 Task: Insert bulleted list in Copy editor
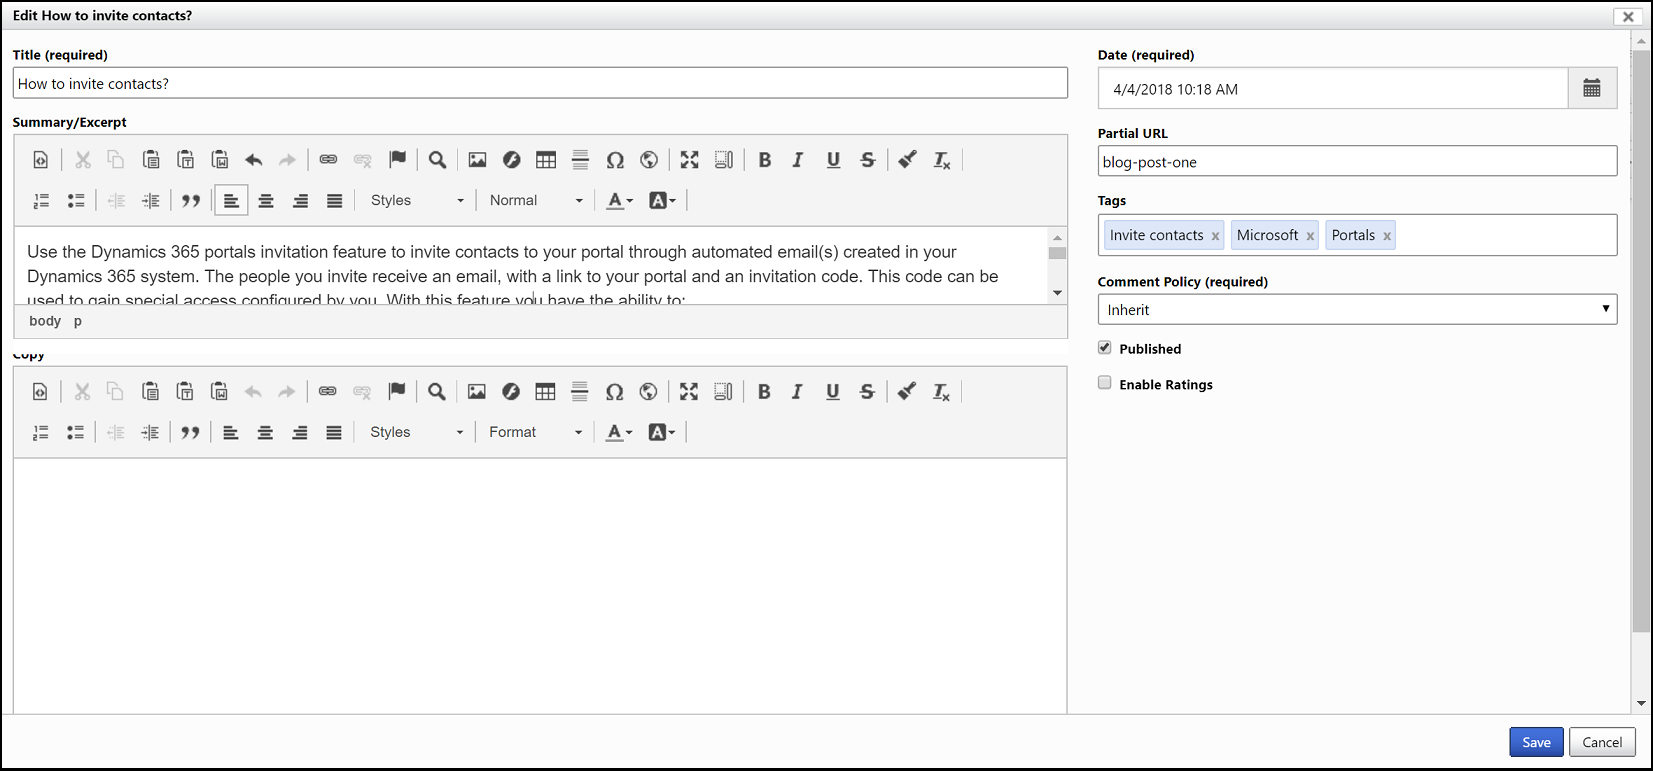point(75,433)
